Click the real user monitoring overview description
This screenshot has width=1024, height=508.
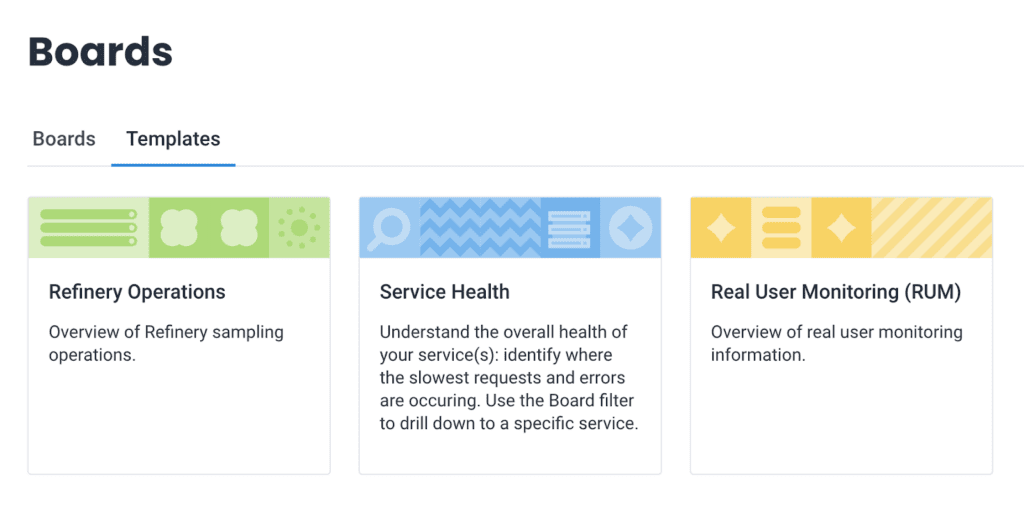[x=836, y=343]
